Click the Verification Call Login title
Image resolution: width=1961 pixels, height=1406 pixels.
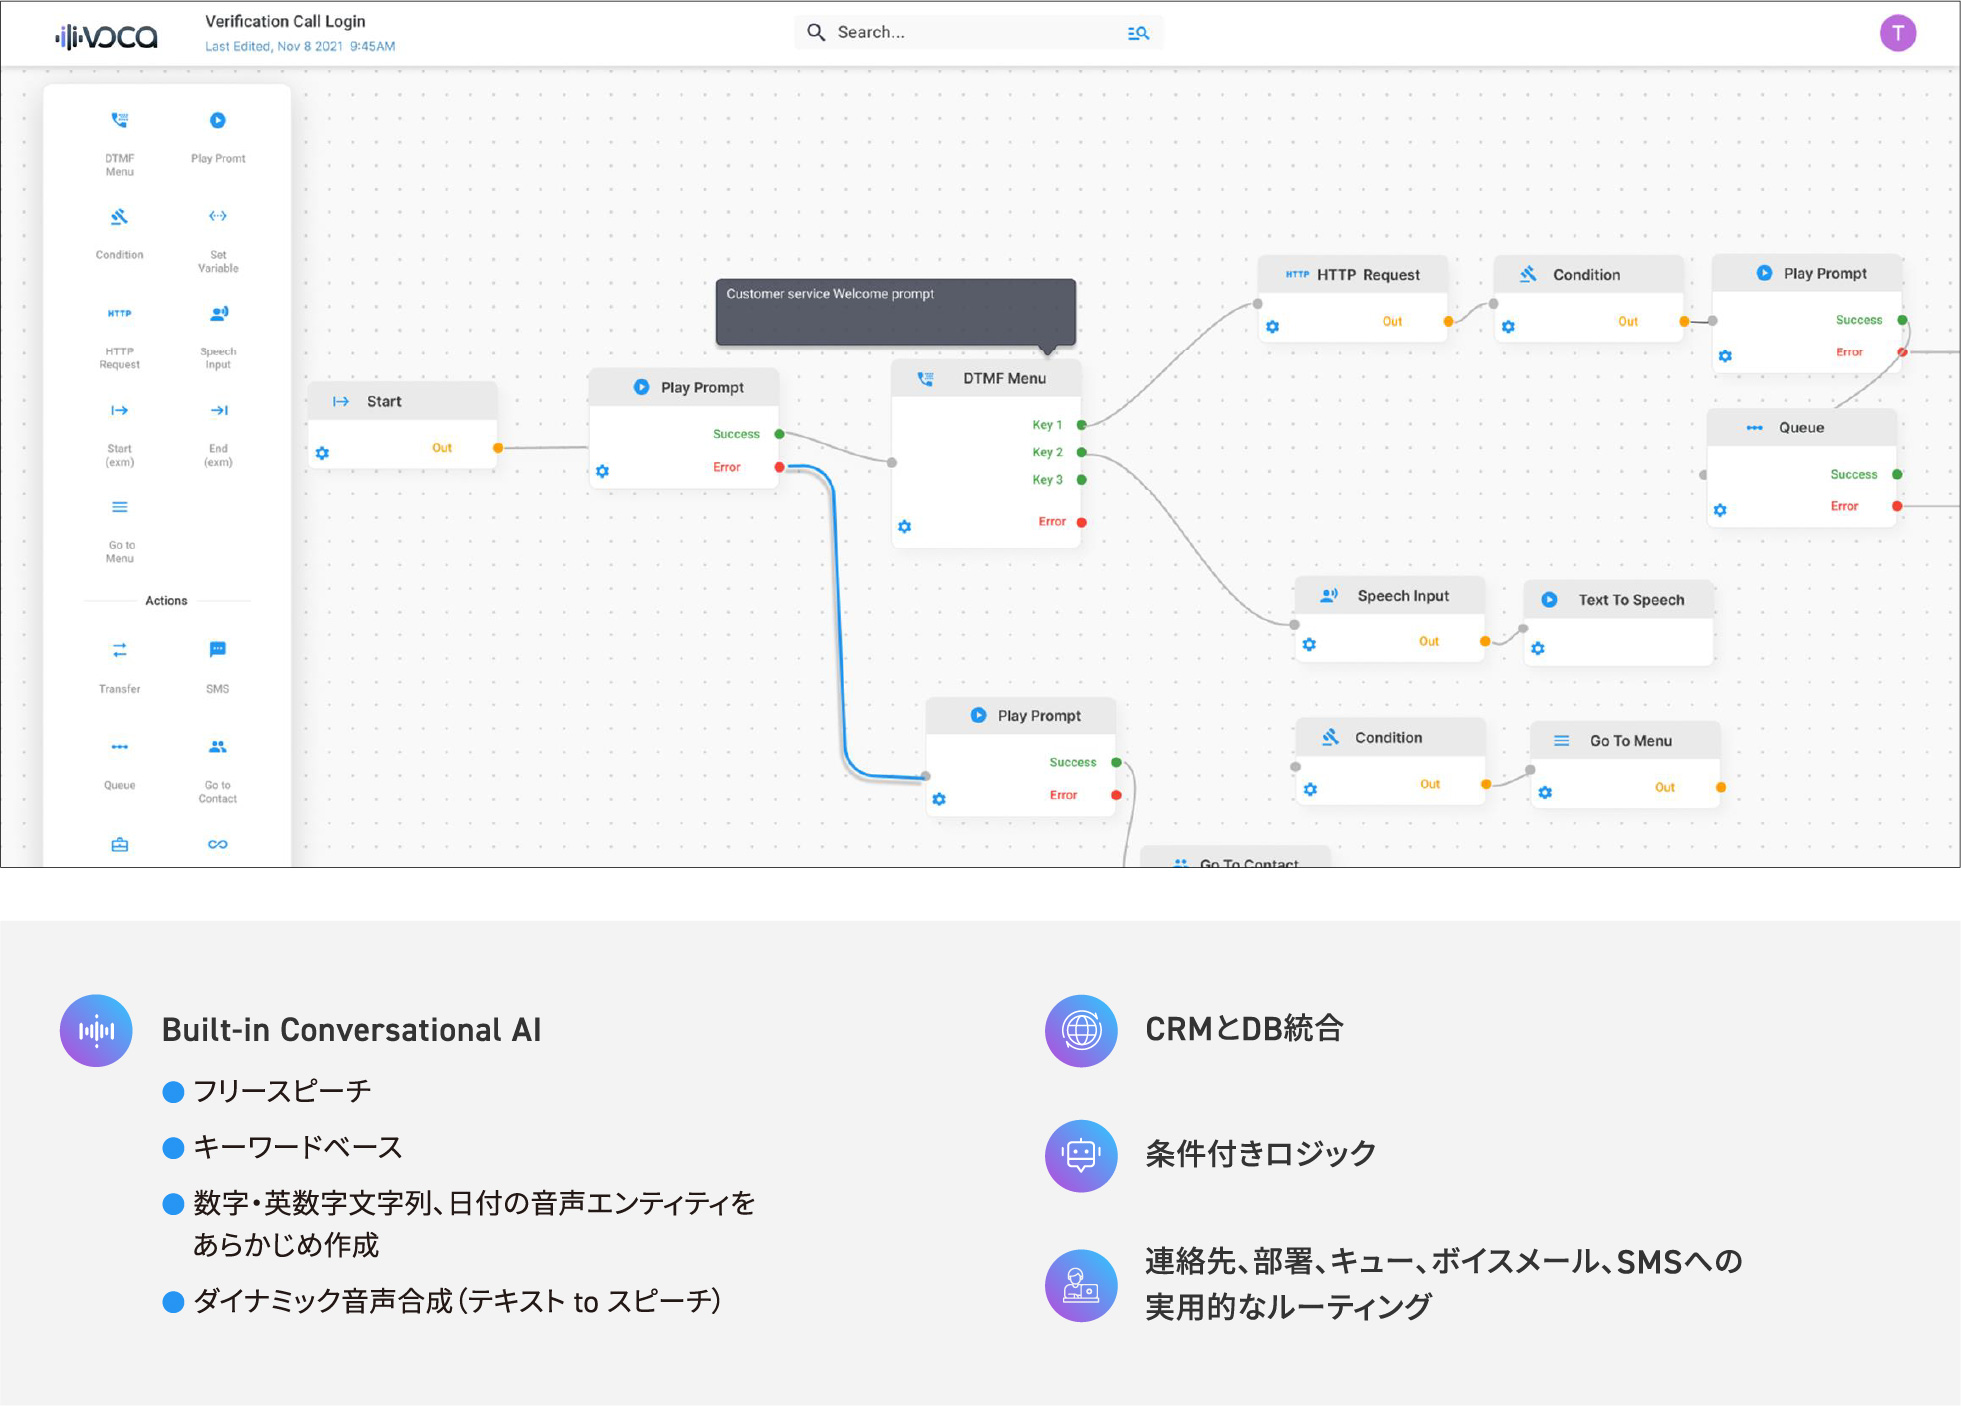click(285, 21)
